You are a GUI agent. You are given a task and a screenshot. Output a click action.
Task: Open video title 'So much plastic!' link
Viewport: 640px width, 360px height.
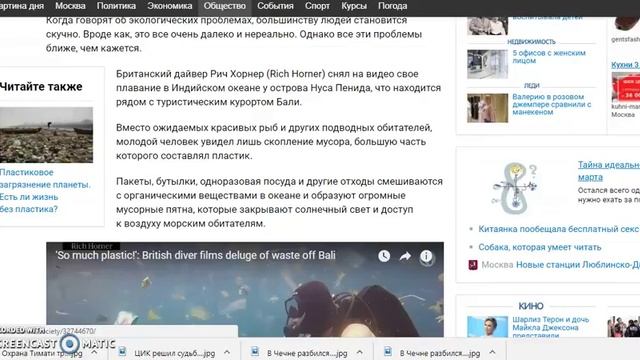coord(196,256)
